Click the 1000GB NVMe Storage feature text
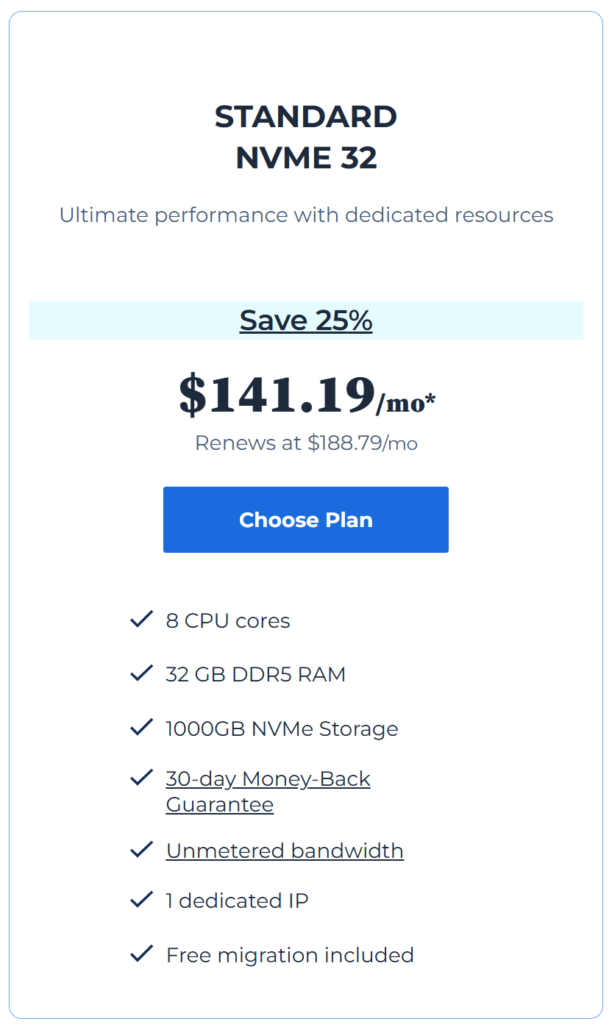Viewport: 612px width, 1024px height. [282, 728]
